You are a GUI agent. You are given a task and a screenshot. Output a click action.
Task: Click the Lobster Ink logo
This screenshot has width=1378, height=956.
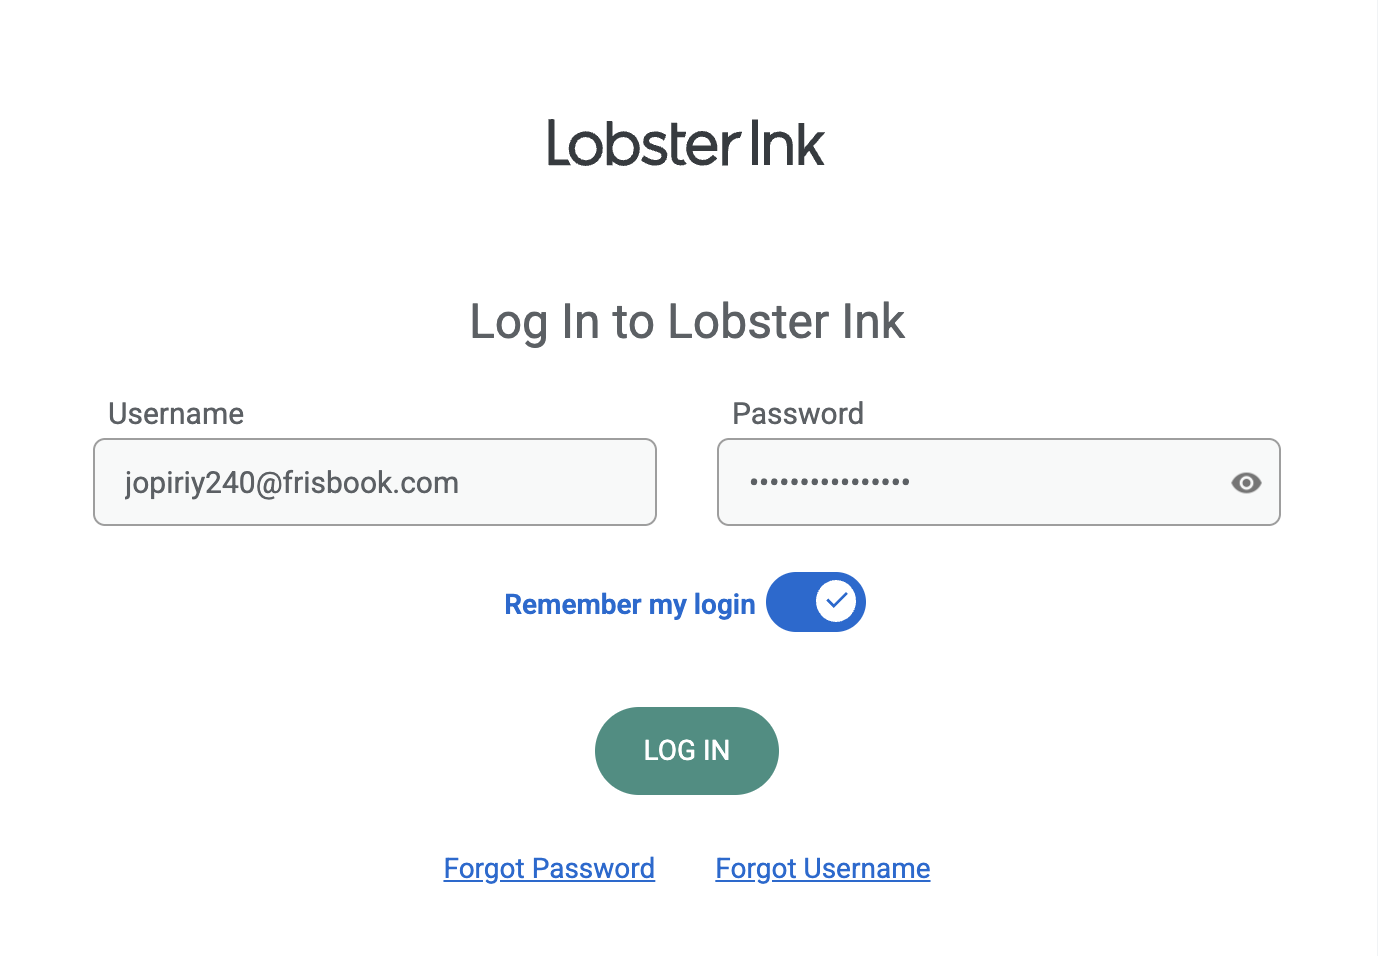(686, 143)
